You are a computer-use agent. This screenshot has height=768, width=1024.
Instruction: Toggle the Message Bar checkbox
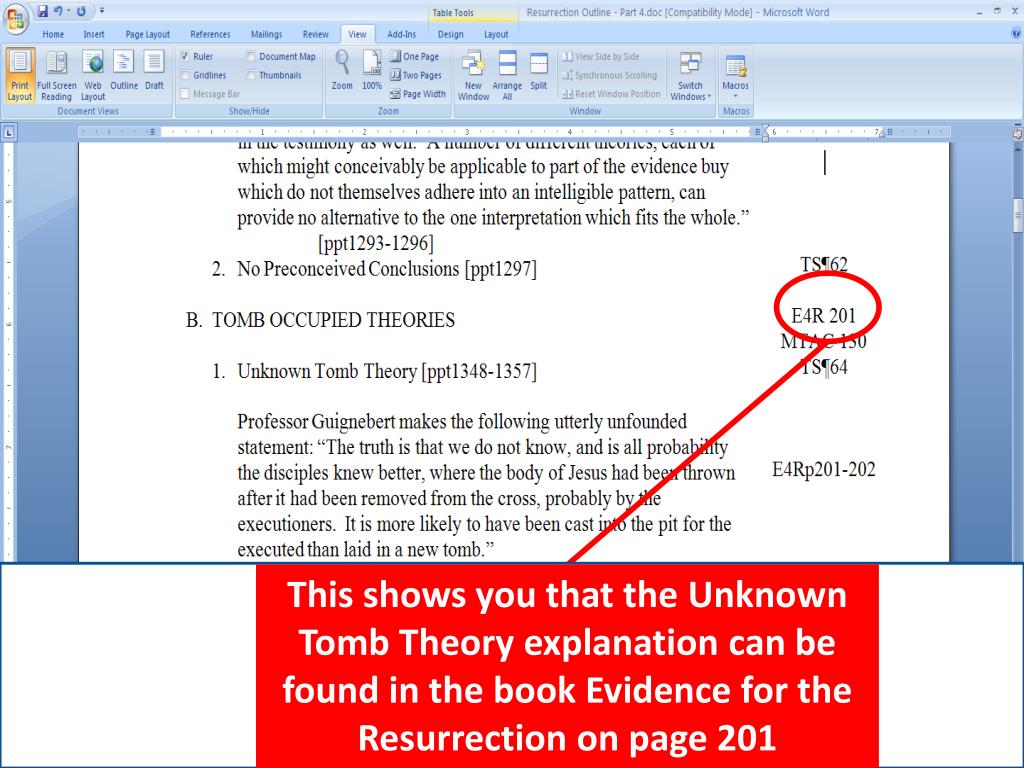(x=185, y=94)
